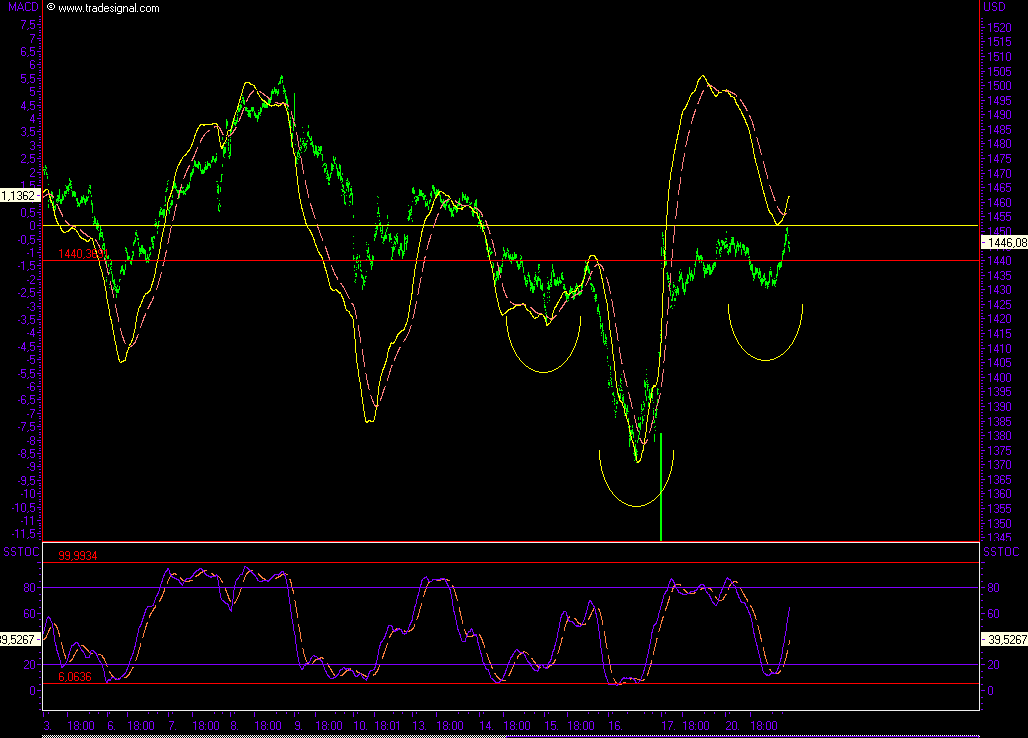Select the red 1440,3652 level label

click(x=82, y=254)
